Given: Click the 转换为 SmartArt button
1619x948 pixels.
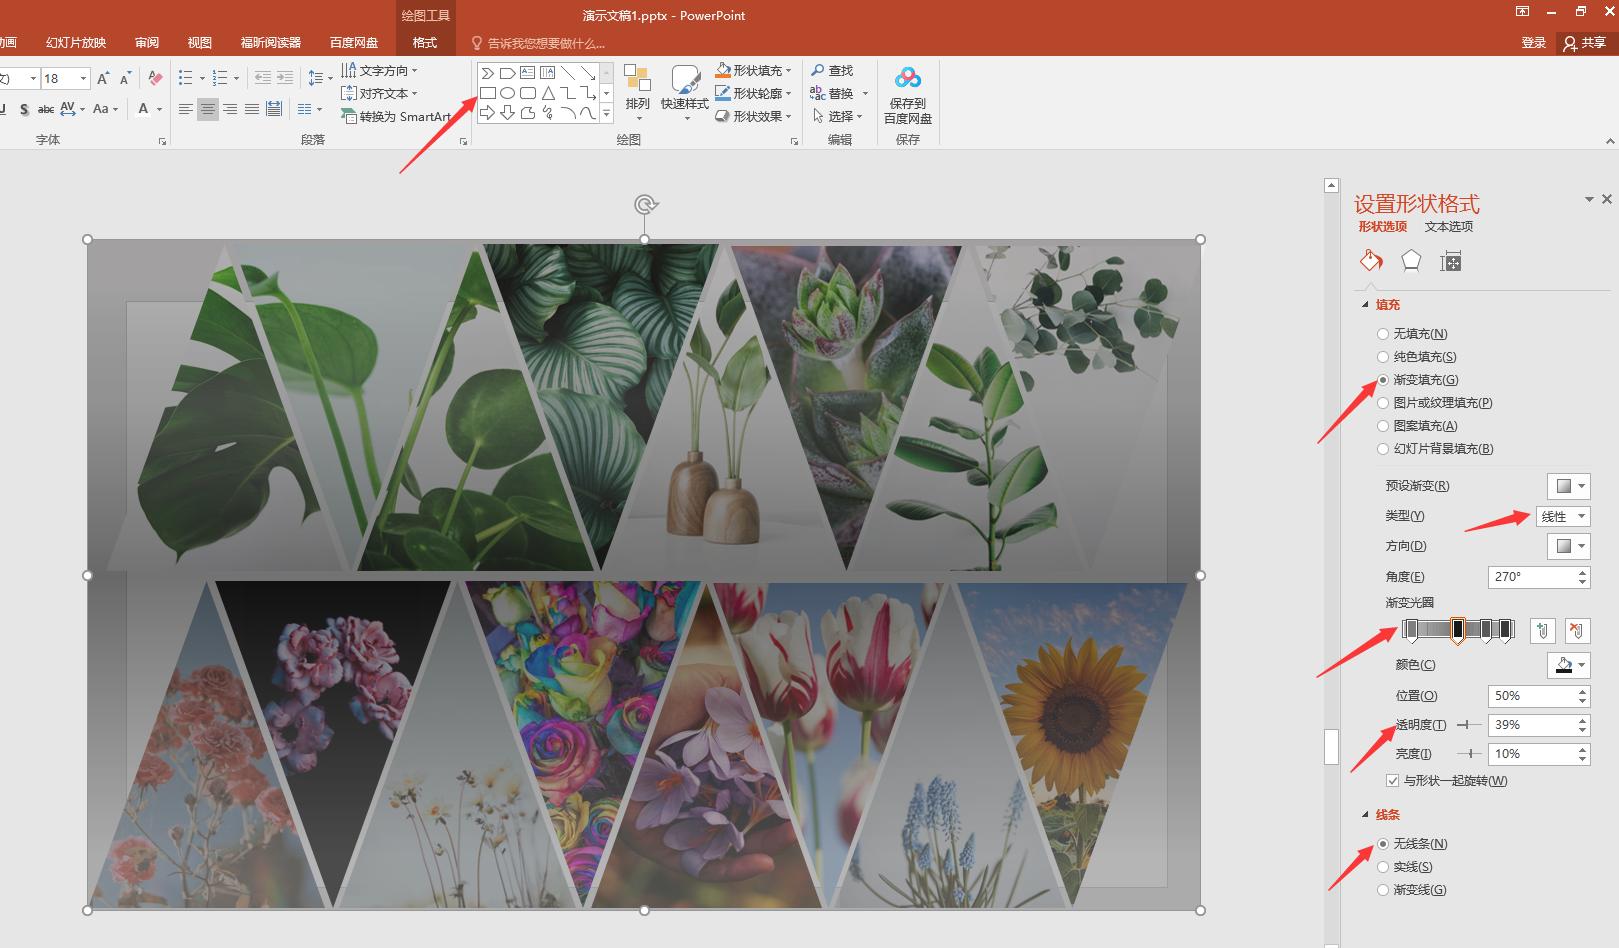Looking at the screenshot, I should [x=396, y=117].
